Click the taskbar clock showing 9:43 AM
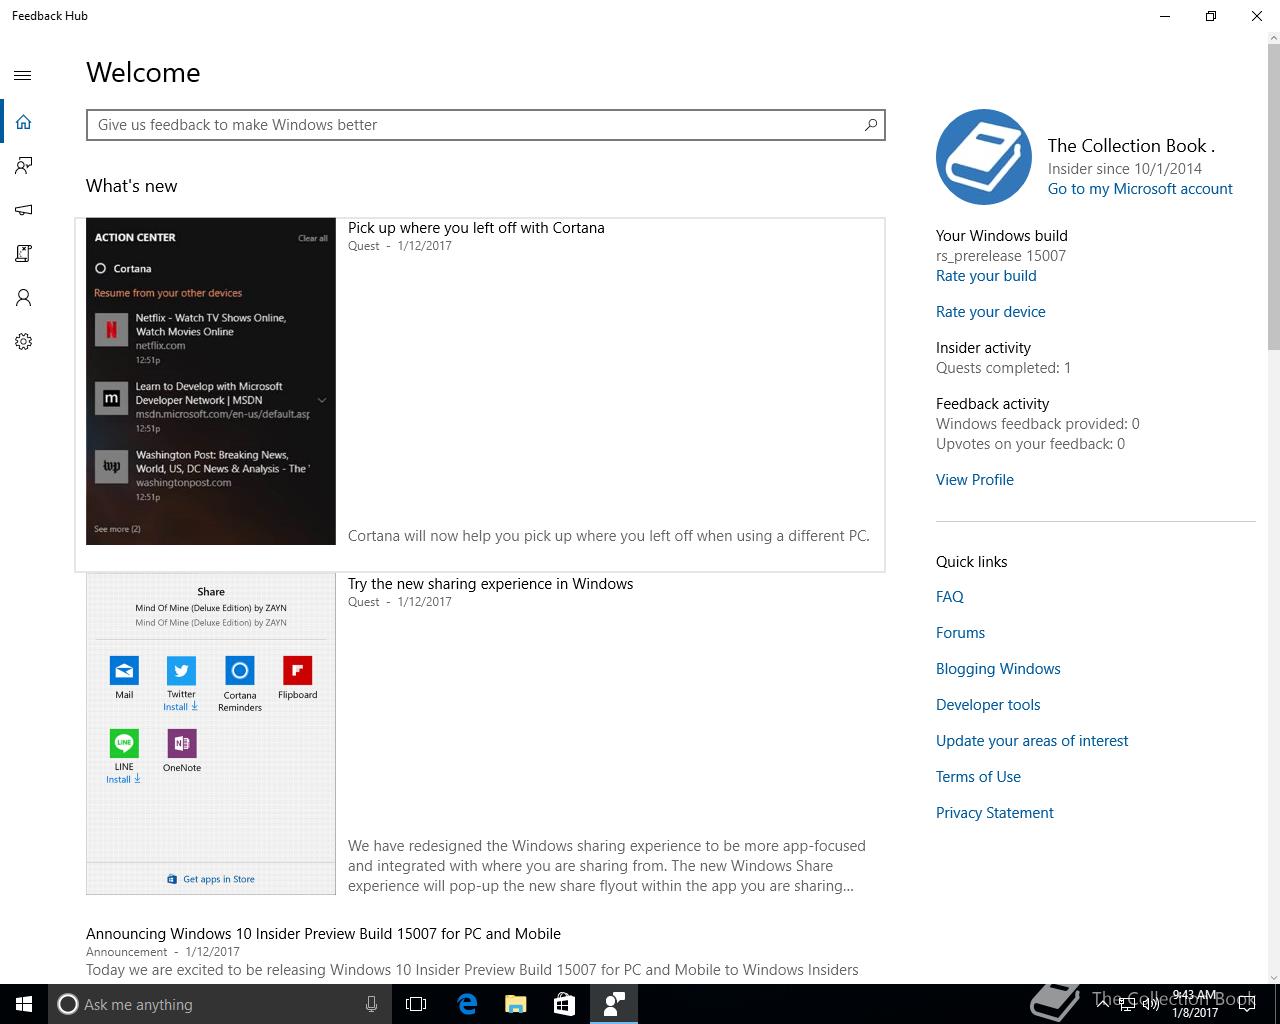This screenshot has width=1280, height=1024. pyautogui.click(x=1195, y=1004)
